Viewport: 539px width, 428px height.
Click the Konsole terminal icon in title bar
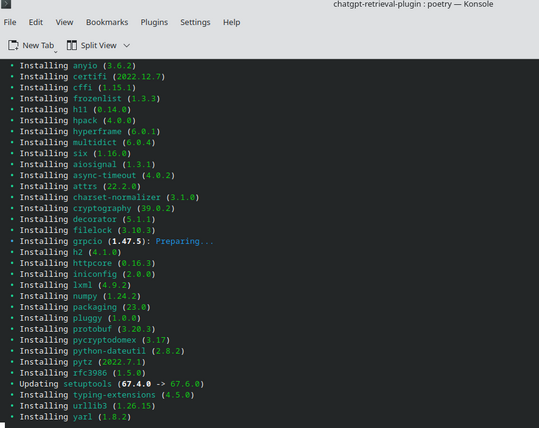tap(6, 4)
